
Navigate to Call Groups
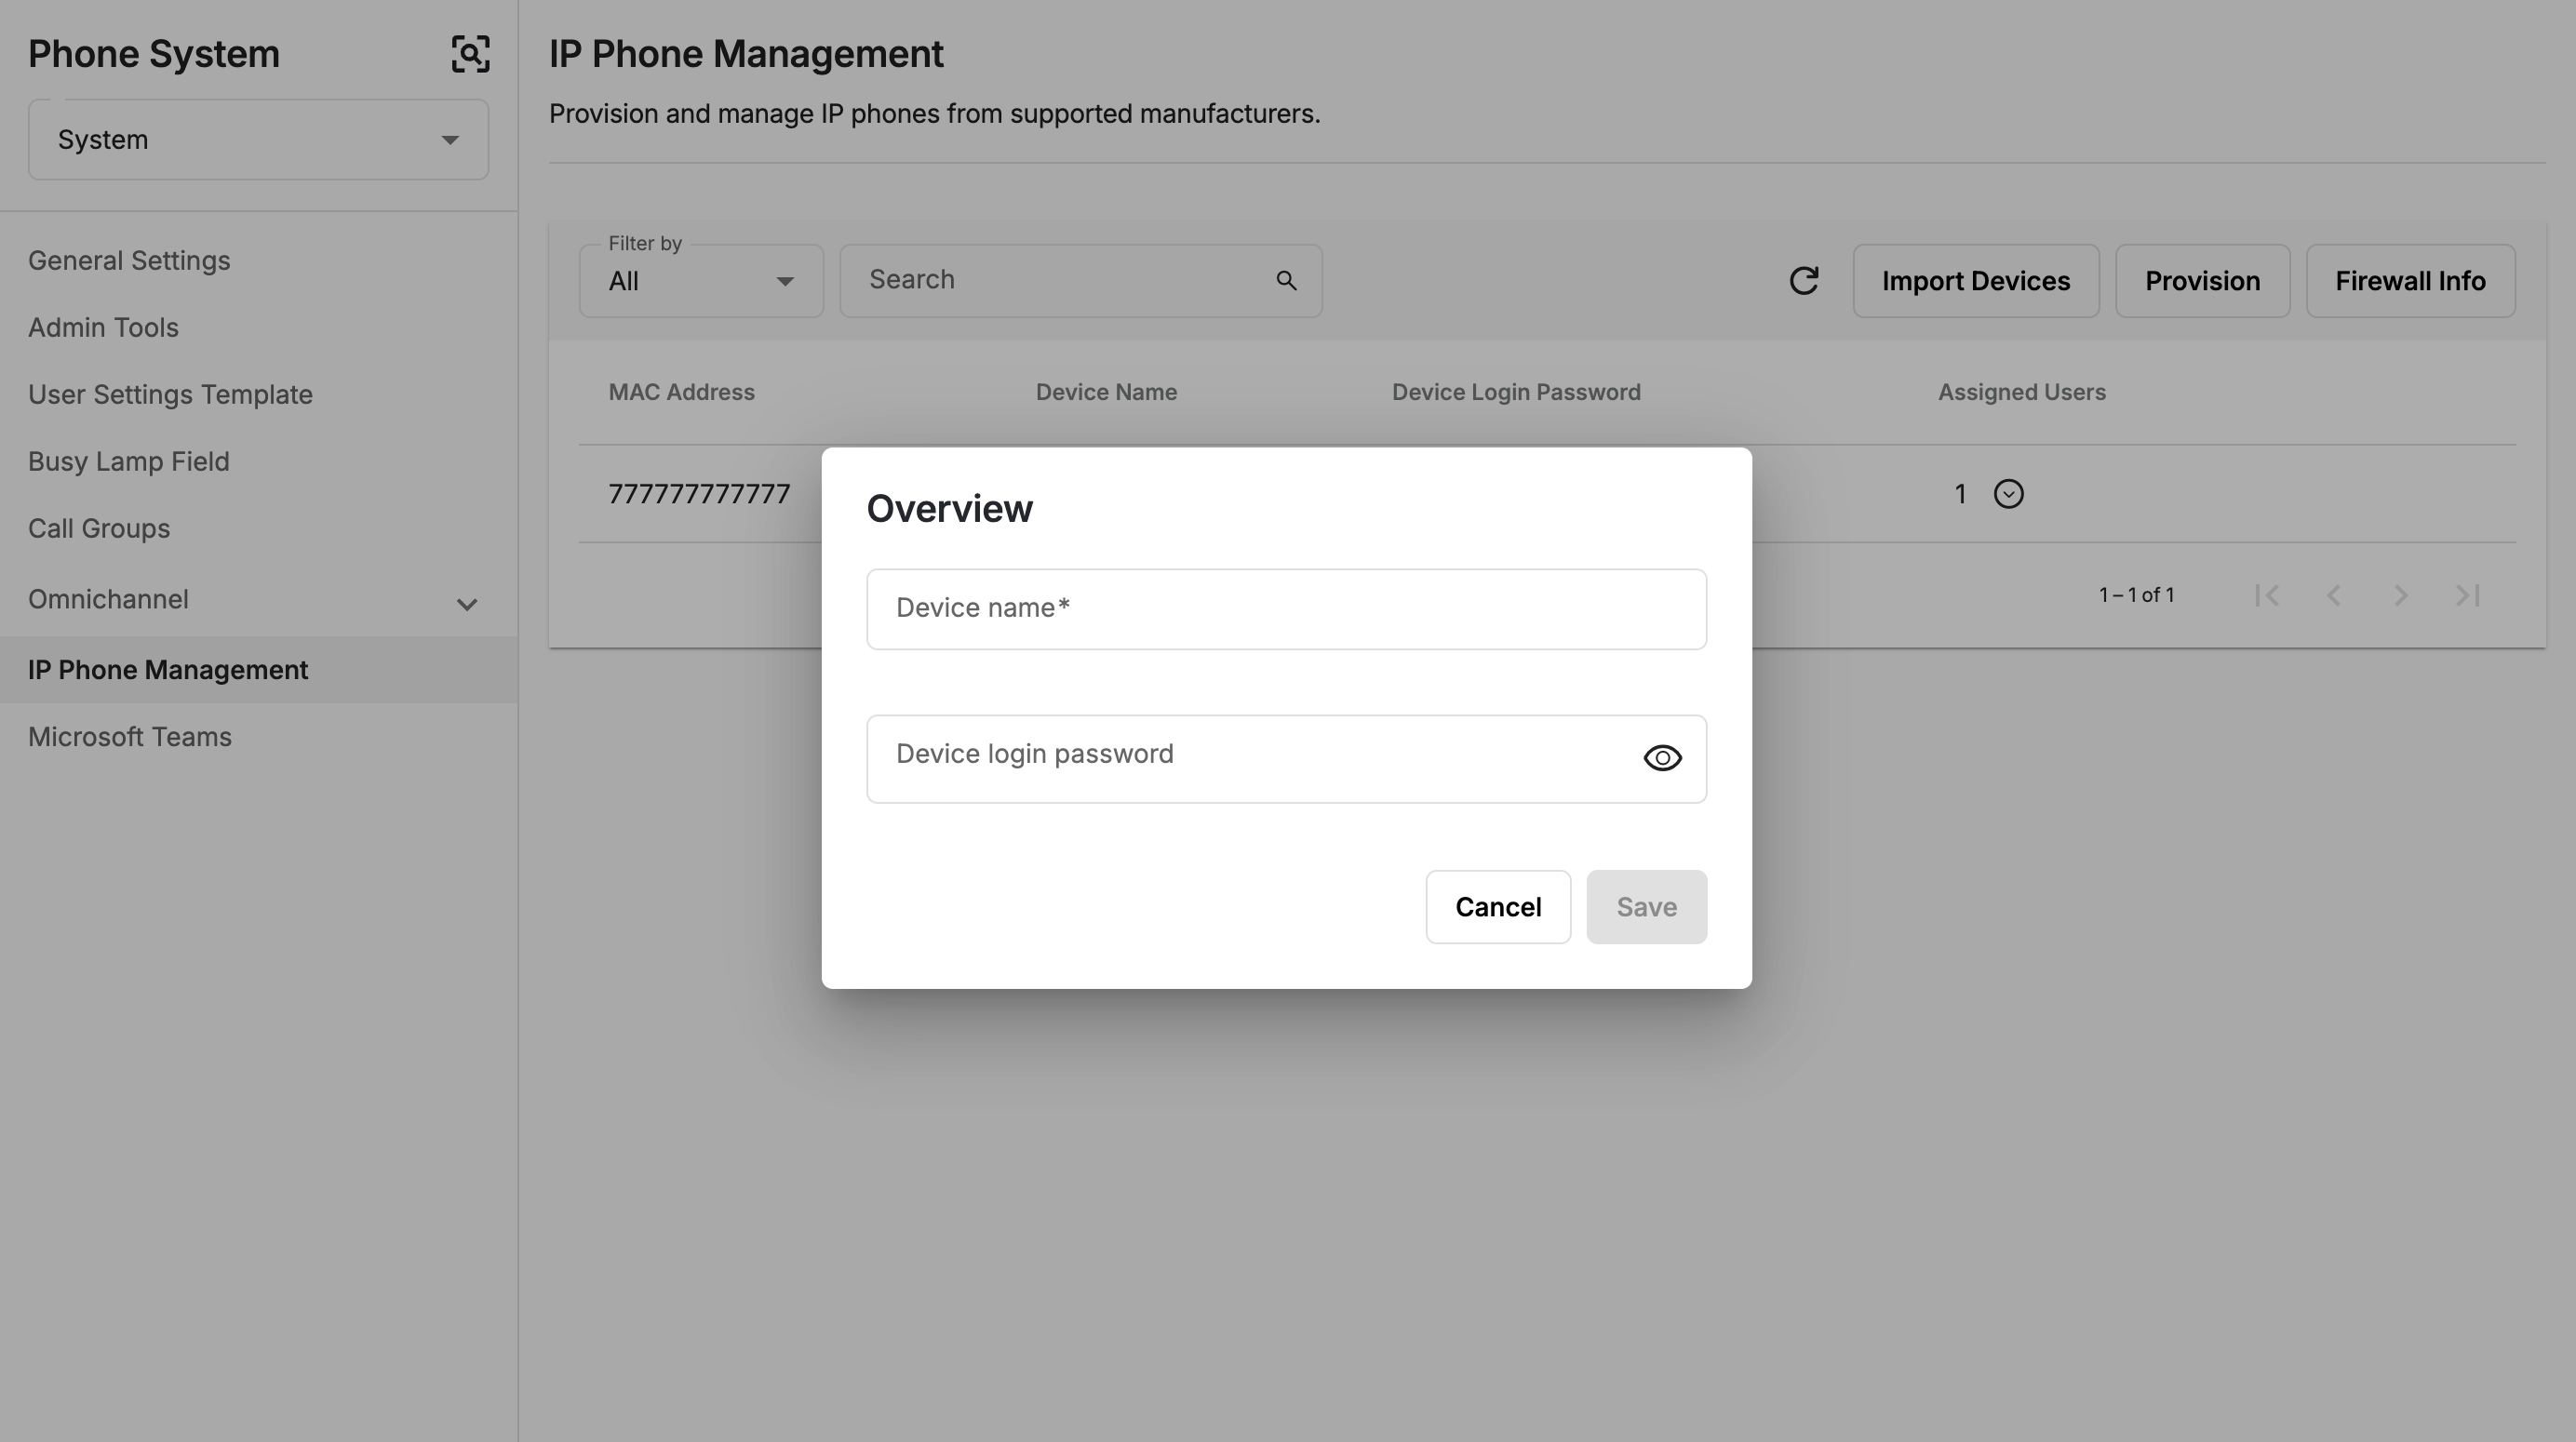(x=99, y=529)
